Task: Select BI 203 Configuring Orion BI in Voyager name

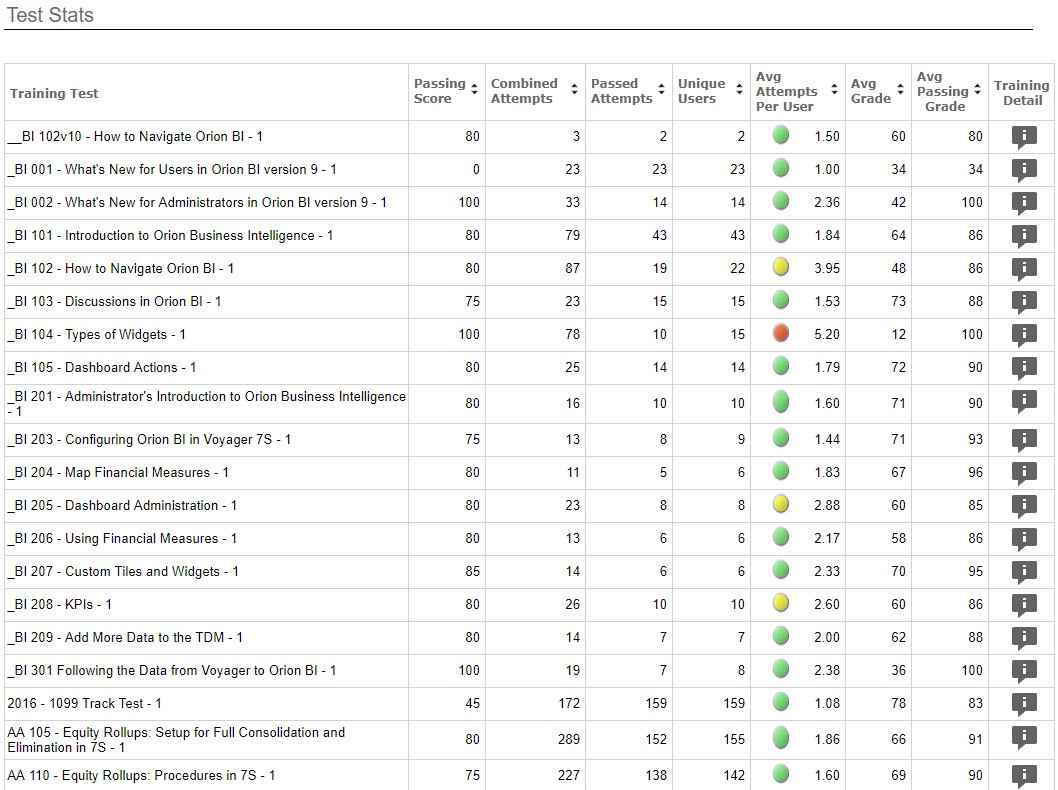Action: click(x=149, y=440)
